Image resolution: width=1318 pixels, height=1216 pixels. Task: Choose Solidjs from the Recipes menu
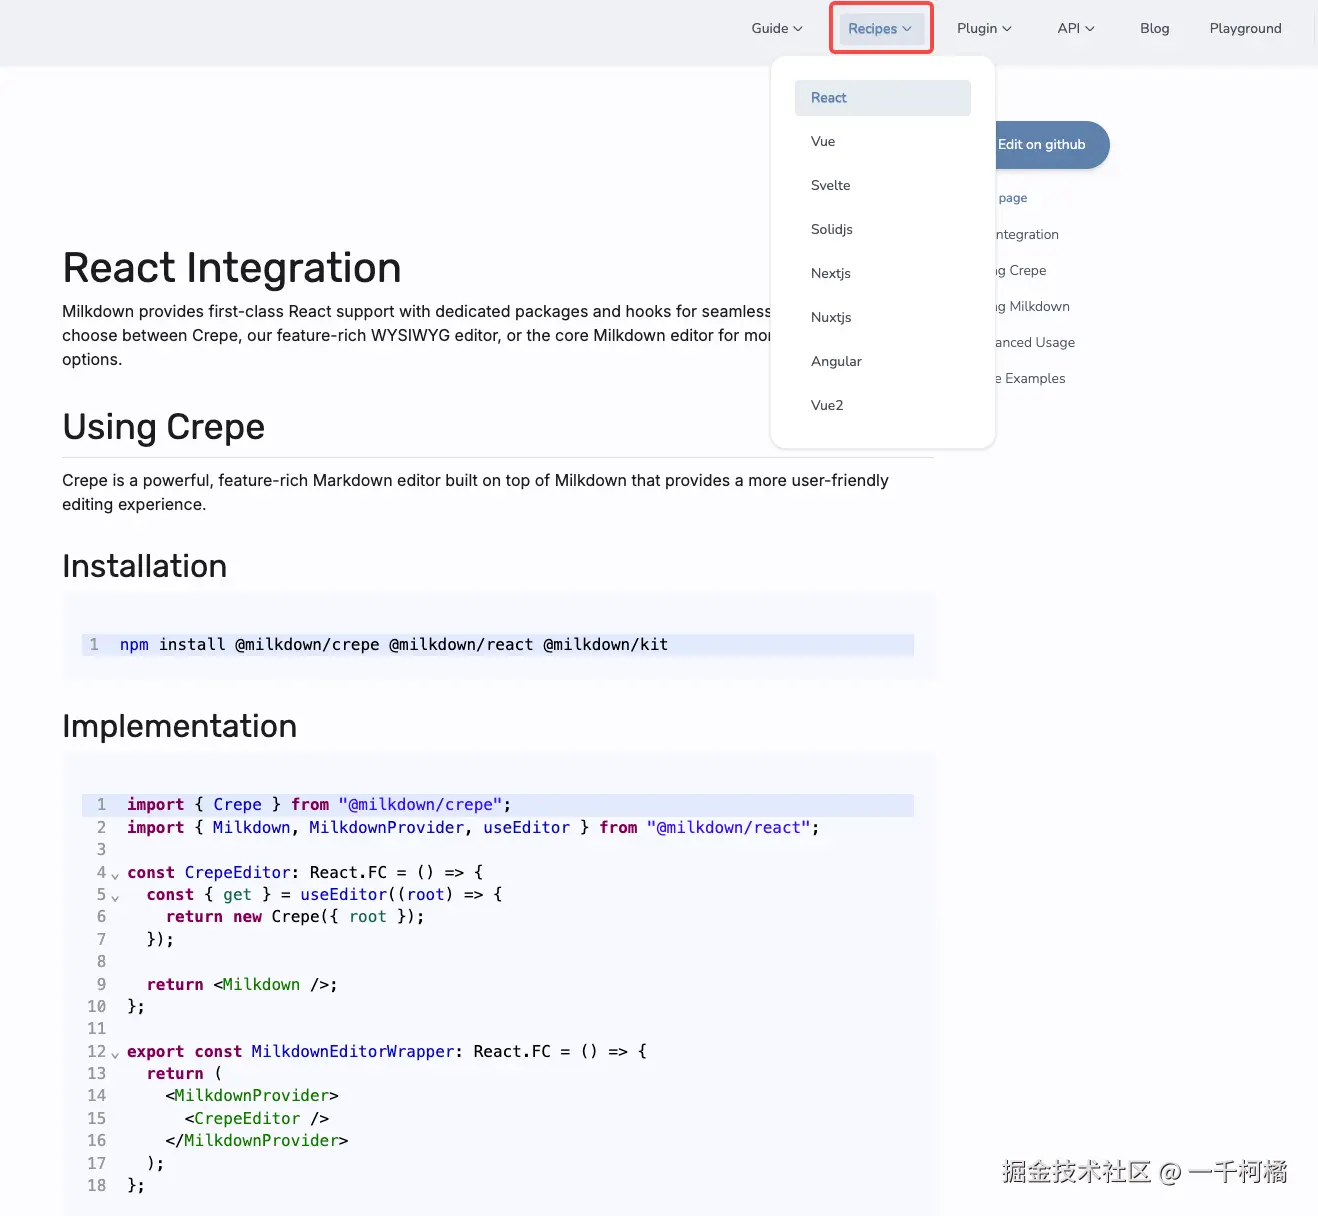click(x=883, y=230)
